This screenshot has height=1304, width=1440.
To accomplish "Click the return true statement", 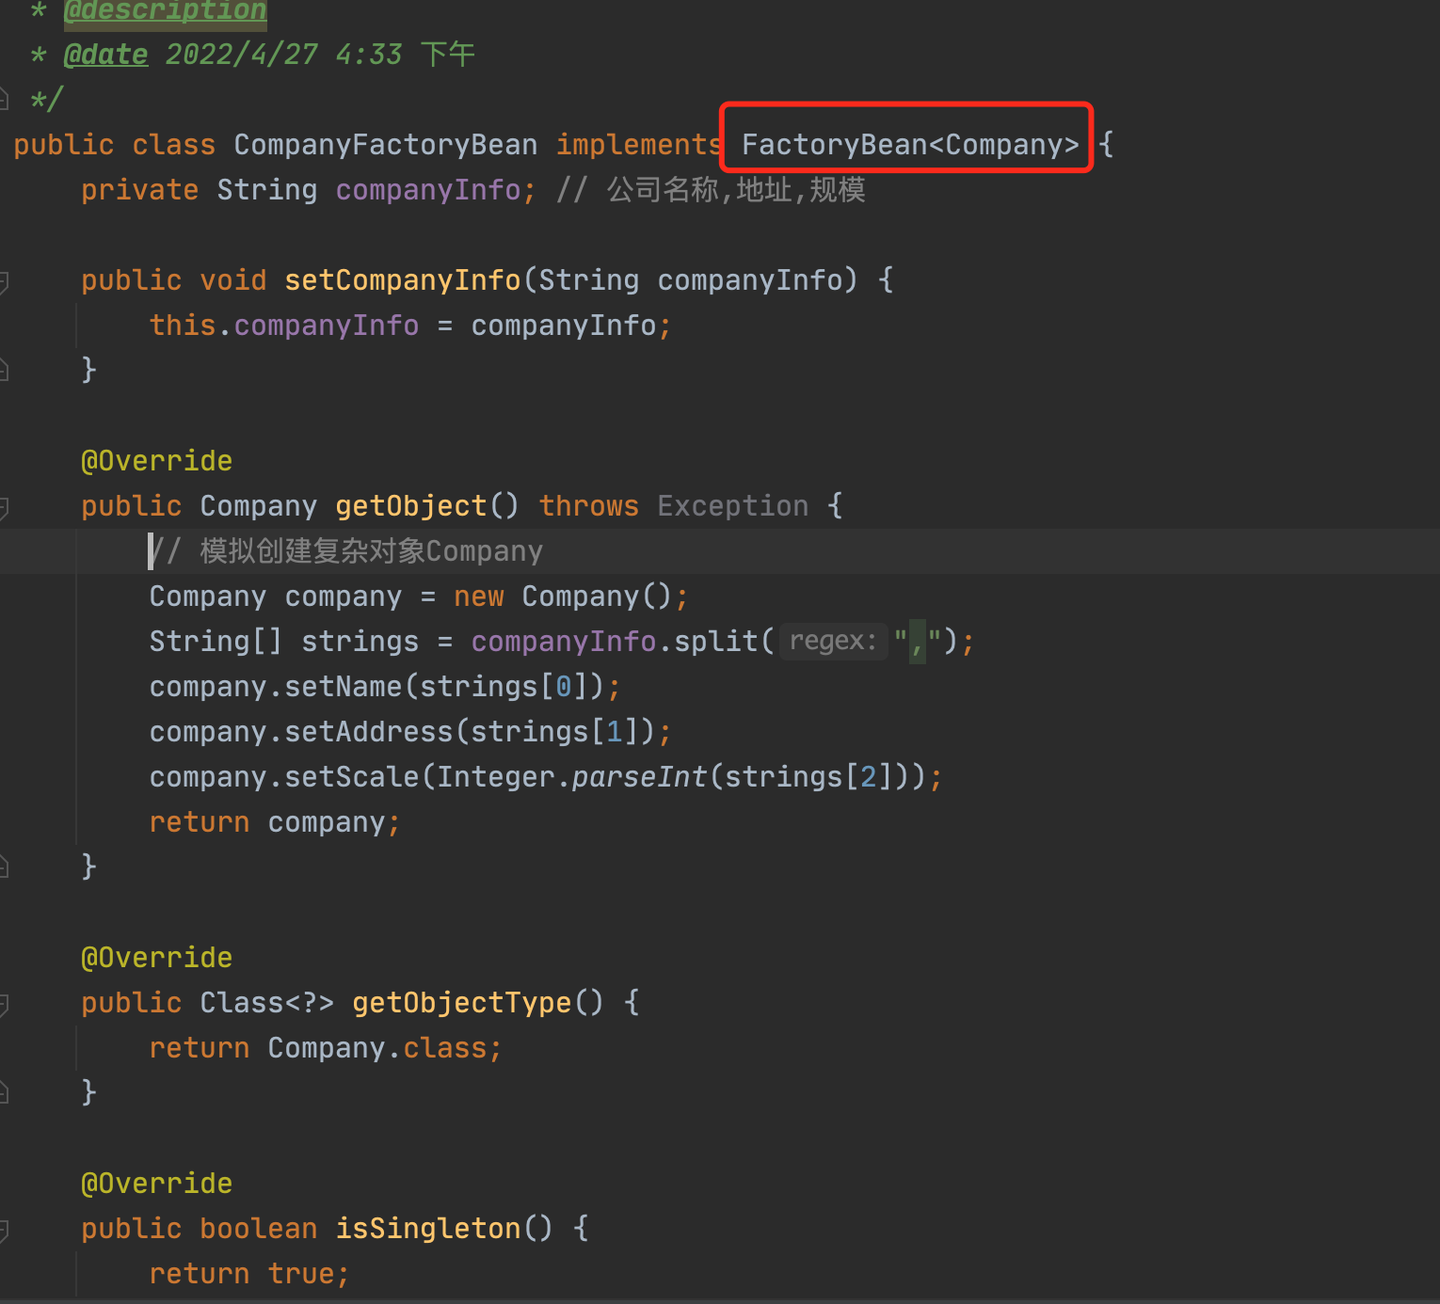I will click(249, 1274).
